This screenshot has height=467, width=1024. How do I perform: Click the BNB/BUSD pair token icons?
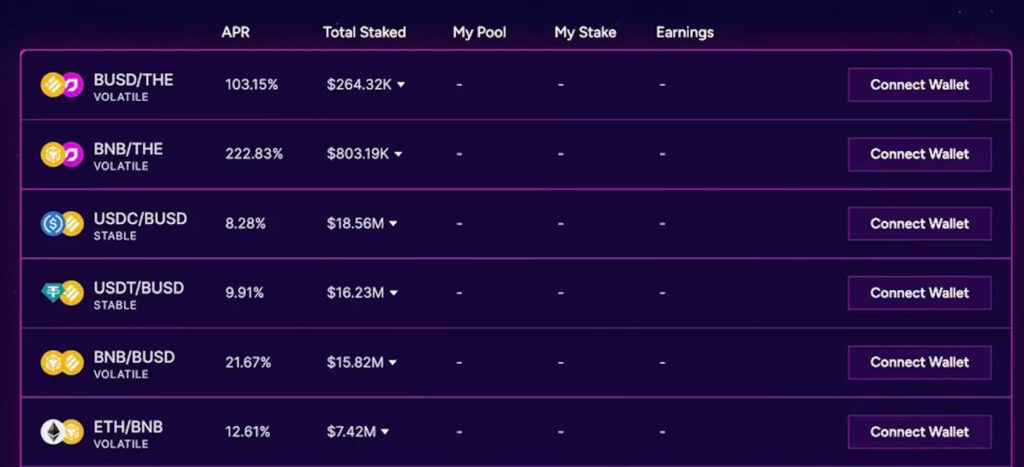(x=62, y=362)
